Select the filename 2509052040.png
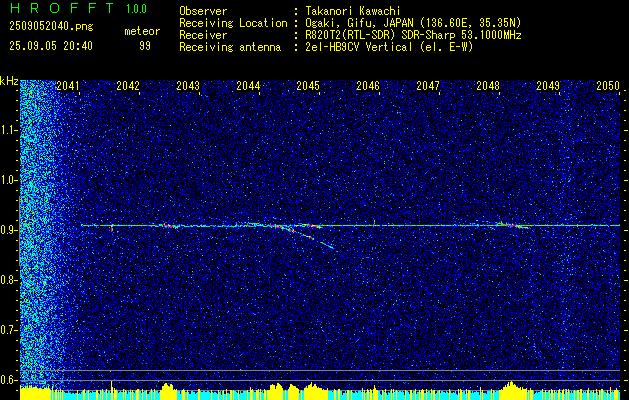 pyautogui.click(x=51, y=26)
